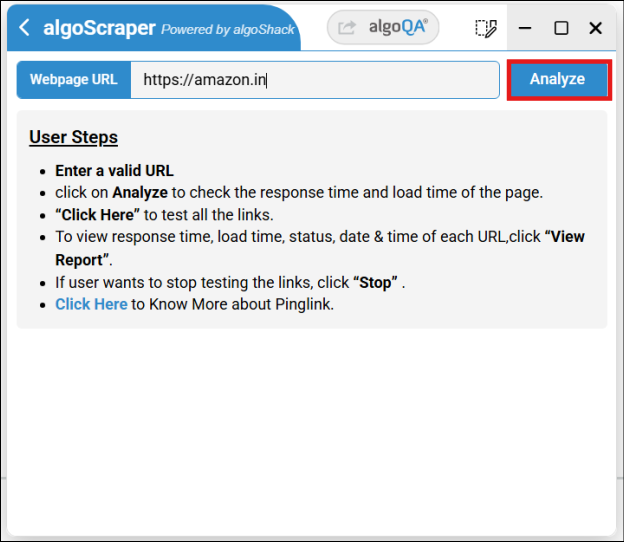Maximize the algoScraper window
Screen dimensions: 624x542
click(x=561, y=28)
